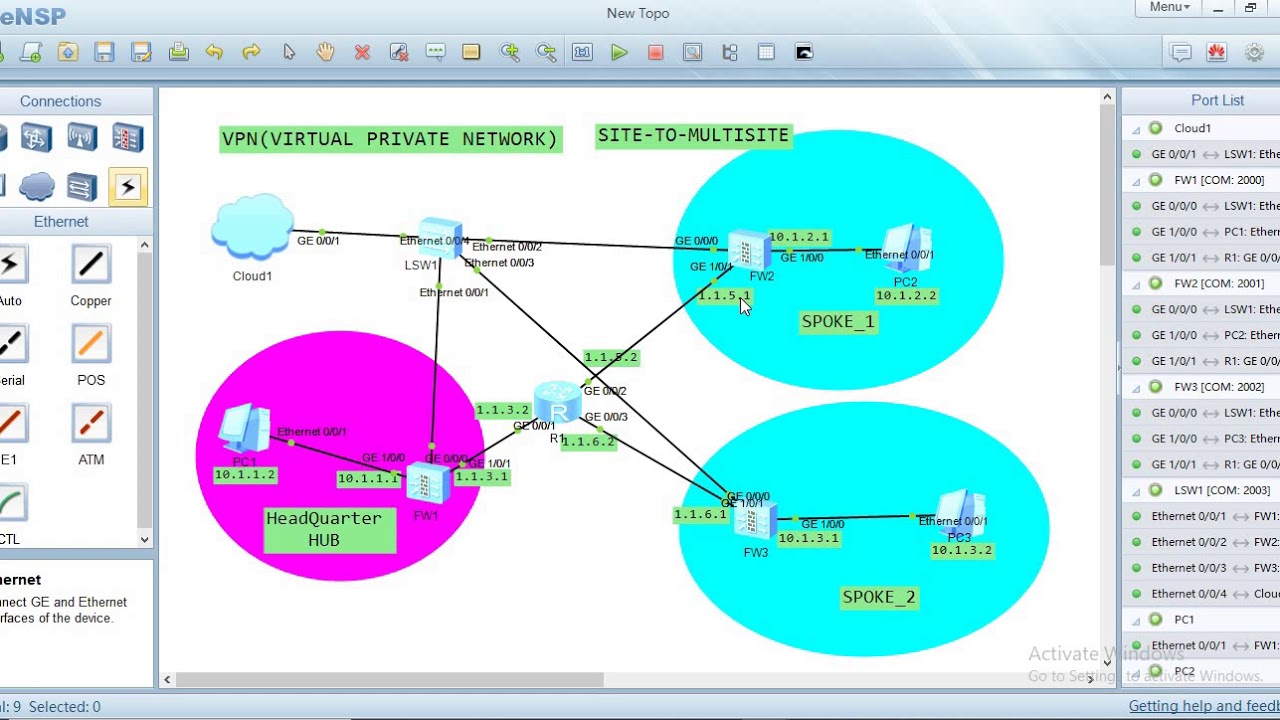Collapse LSW1 [COM: 2003] port group
Screen dimensions: 1280x720
click(1136, 491)
